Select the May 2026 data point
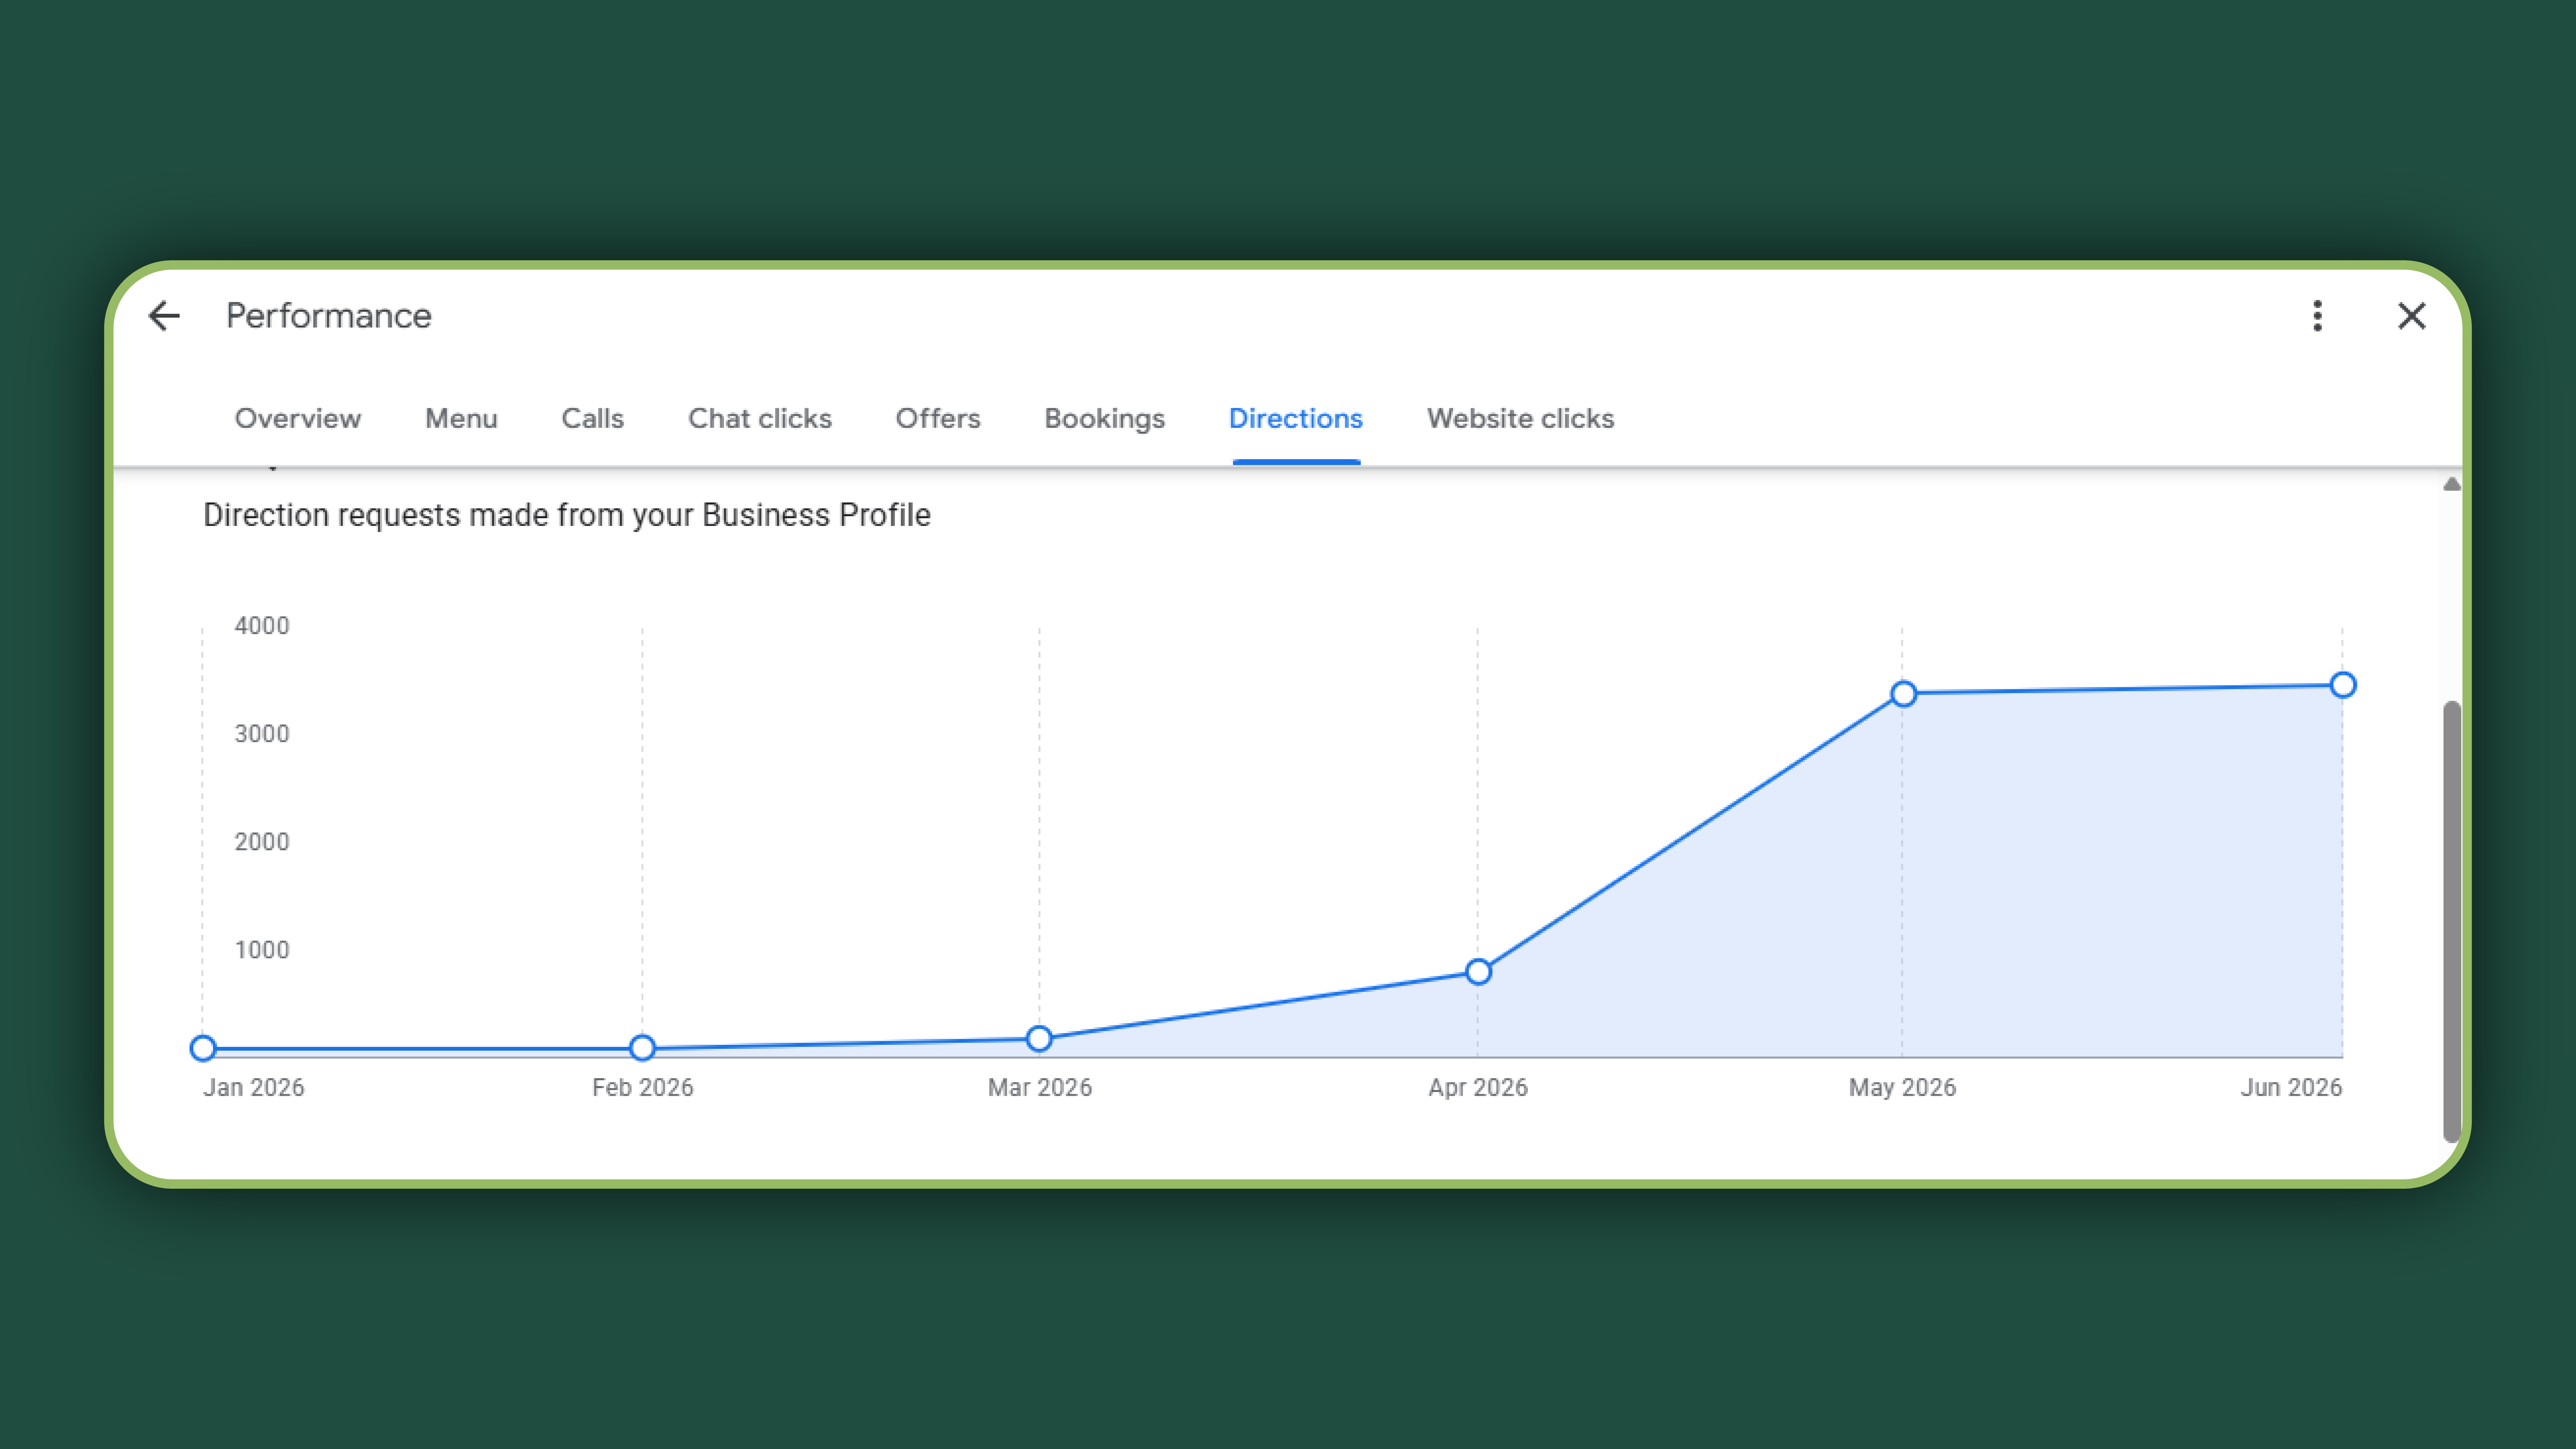 click(1903, 694)
